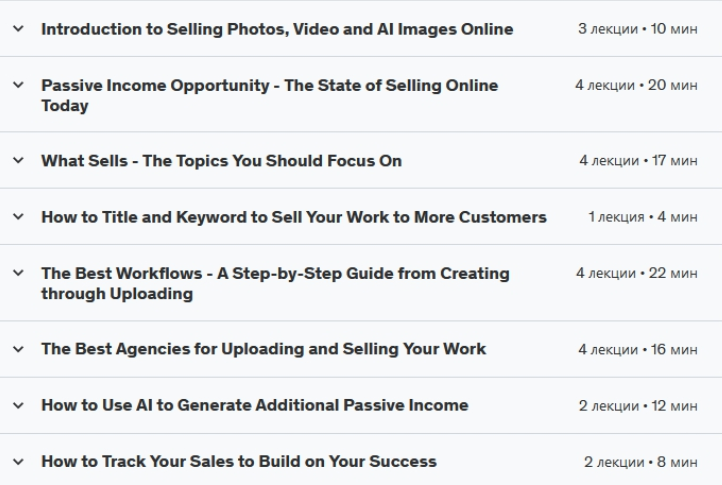This screenshot has height=485, width=722.
Task: Click chevron beside What Sells section
Action: (19, 161)
